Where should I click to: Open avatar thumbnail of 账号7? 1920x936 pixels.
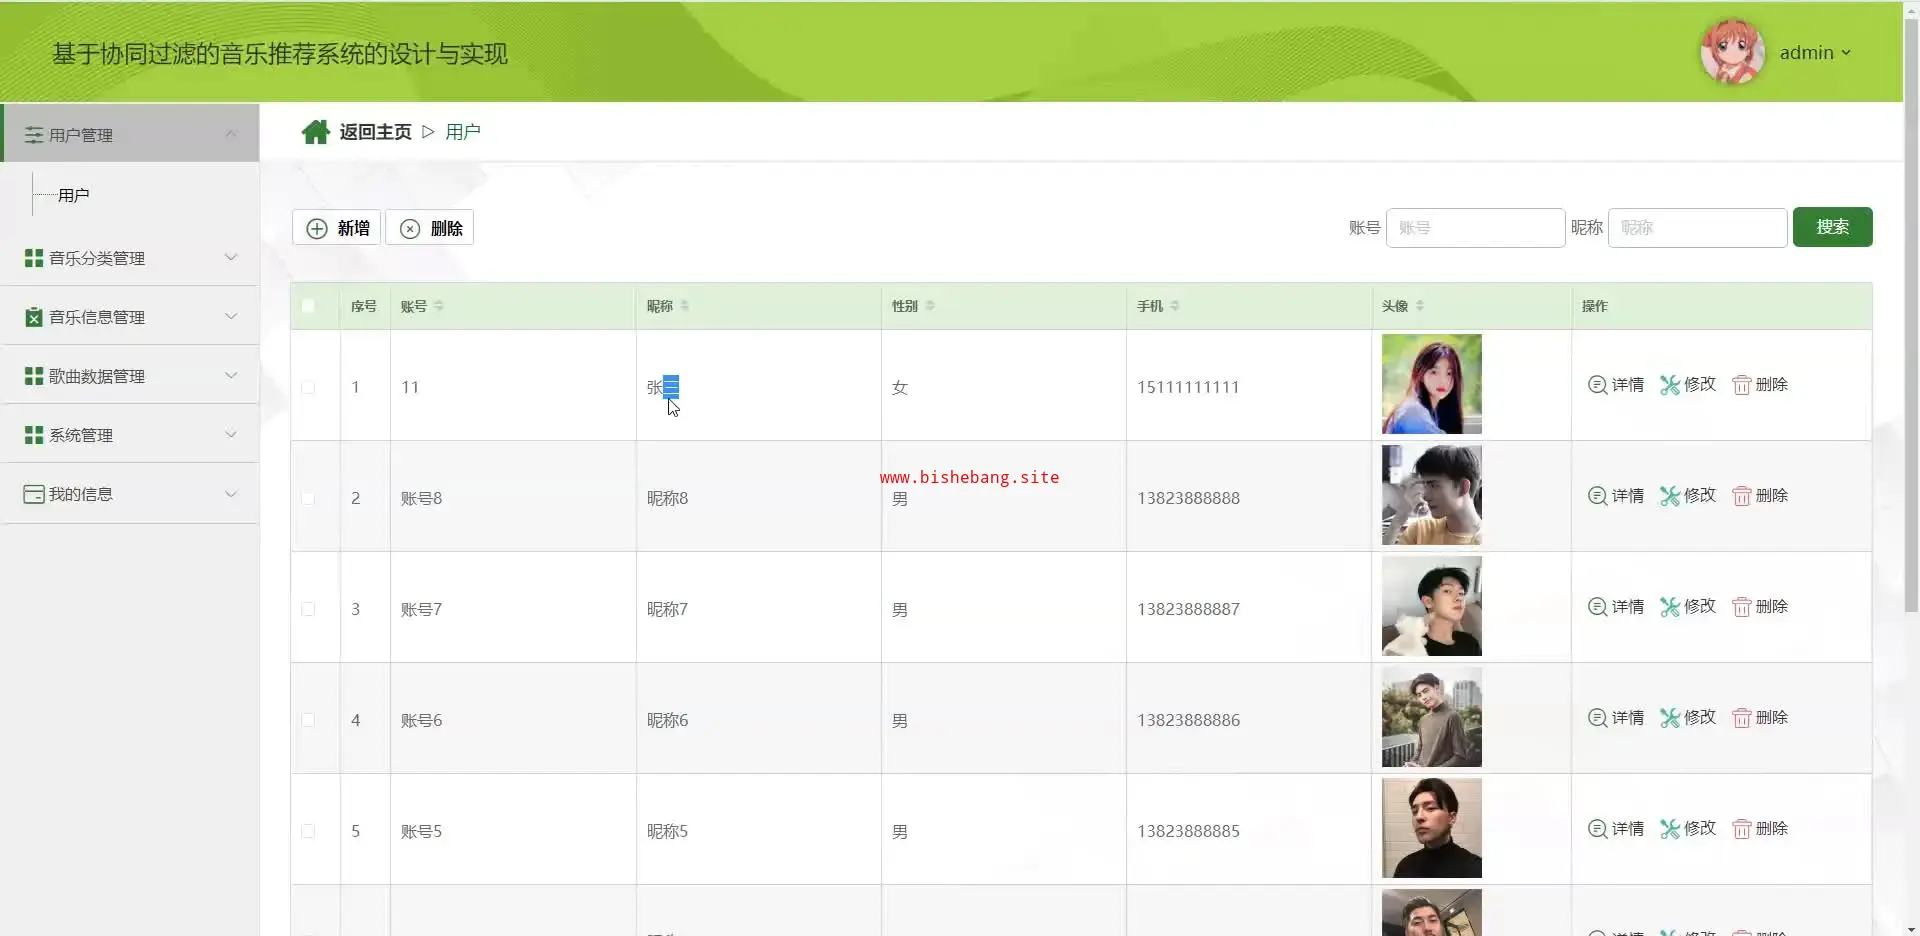pyautogui.click(x=1432, y=606)
